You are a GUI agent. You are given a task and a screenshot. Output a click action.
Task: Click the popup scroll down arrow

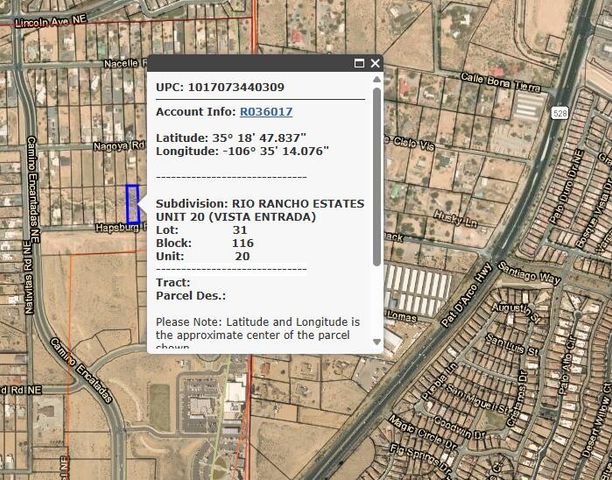[x=377, y=342]
